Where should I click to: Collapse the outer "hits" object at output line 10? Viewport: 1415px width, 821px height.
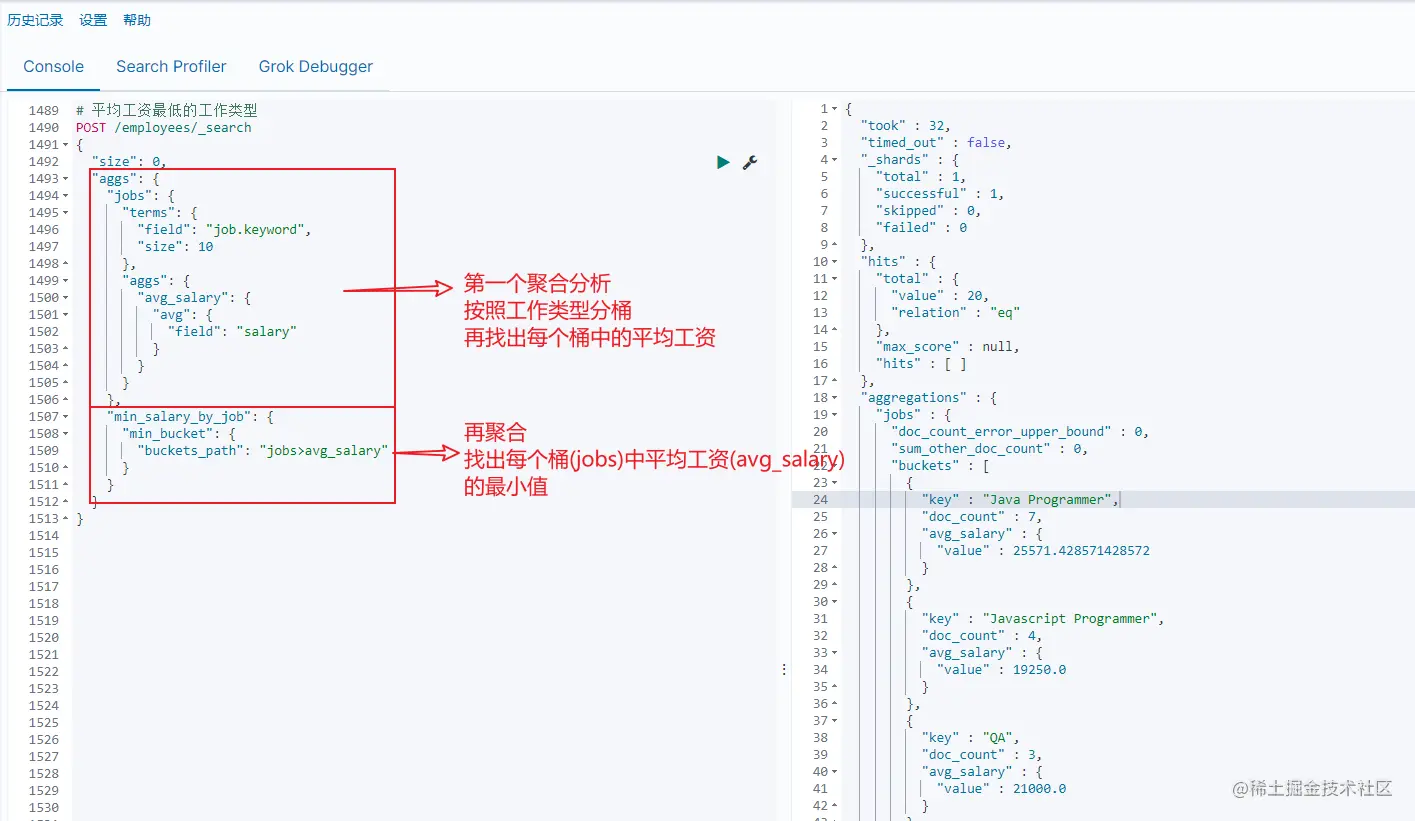pyautogui.click(x=835, y=262)
